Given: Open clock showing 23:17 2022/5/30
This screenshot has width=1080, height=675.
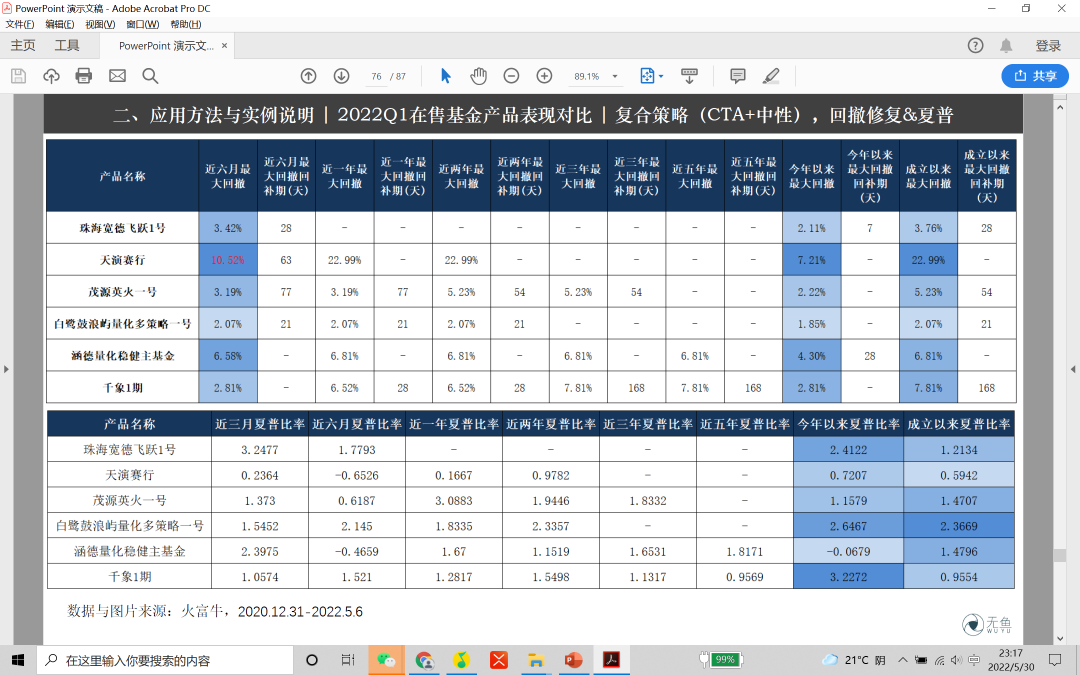Looking at the screenshot, I should (x=1010, y=660).
